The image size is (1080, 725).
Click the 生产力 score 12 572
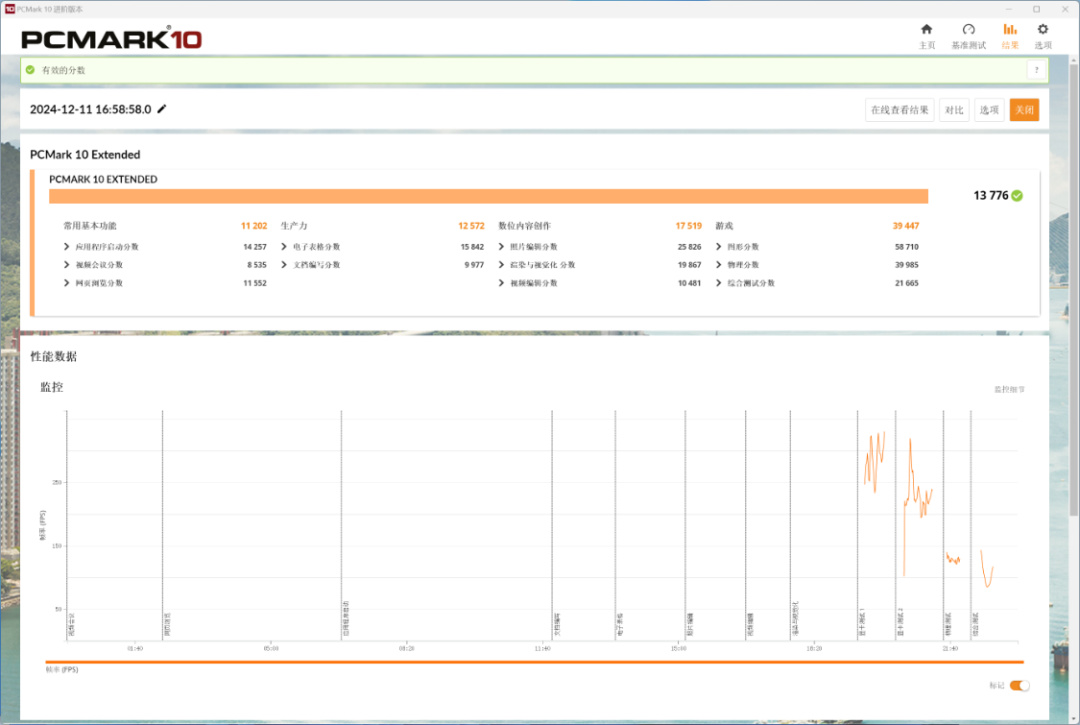pos(471,226)
